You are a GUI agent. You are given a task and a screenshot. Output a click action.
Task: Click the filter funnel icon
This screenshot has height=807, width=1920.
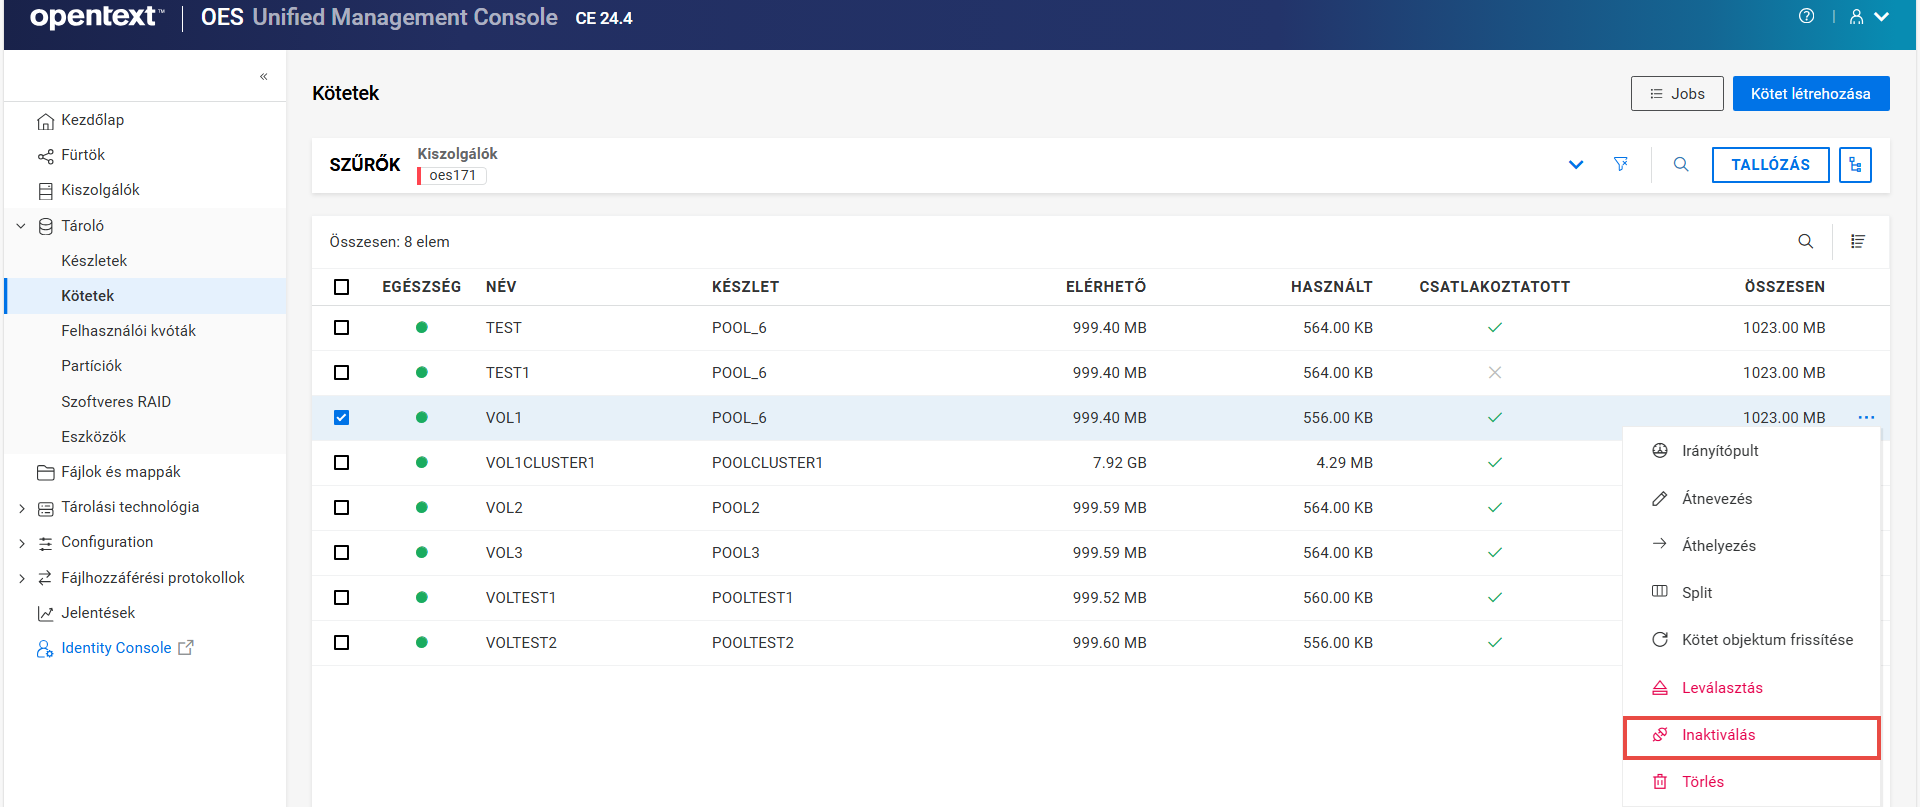pyautogui.click(x=1620, y=164)
